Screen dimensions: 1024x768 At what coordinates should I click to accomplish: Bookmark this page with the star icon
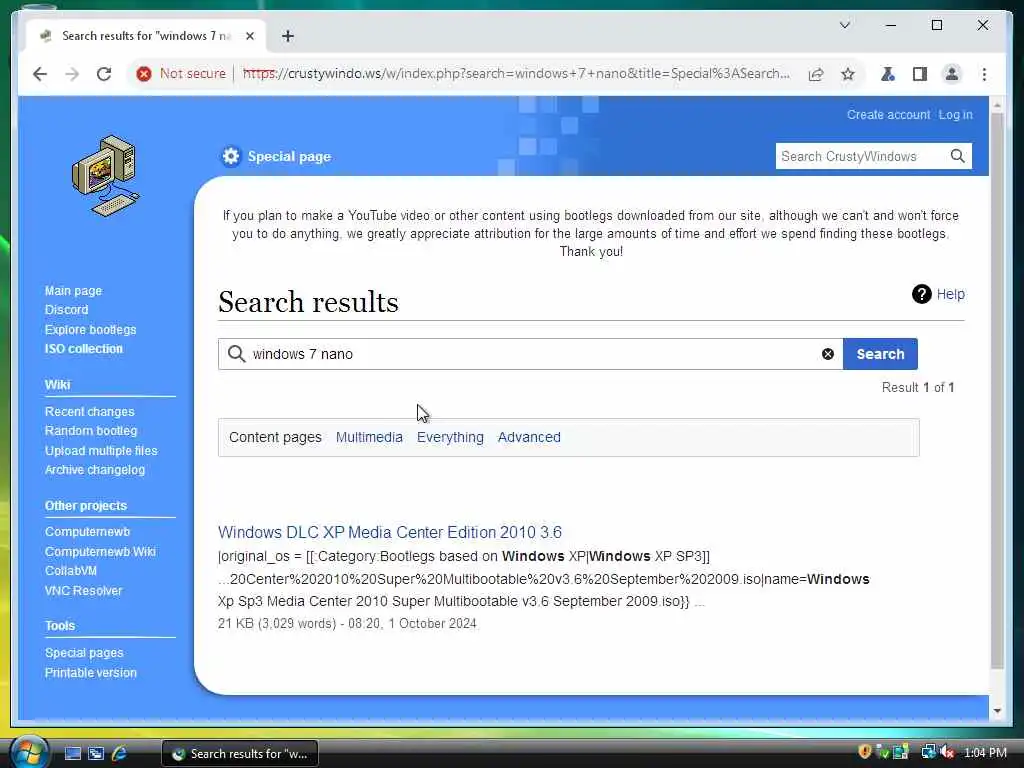tap(848, 74)
